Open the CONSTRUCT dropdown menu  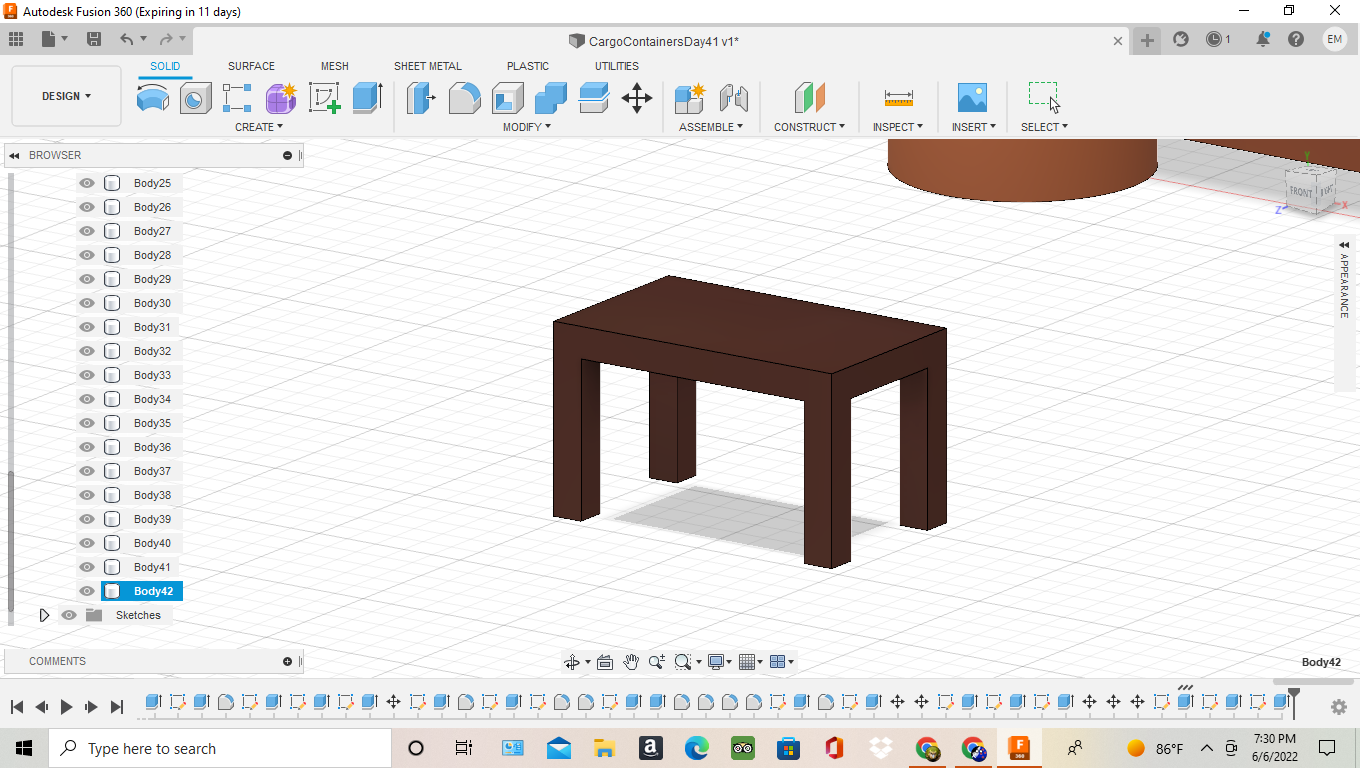(x=809, y=127)
